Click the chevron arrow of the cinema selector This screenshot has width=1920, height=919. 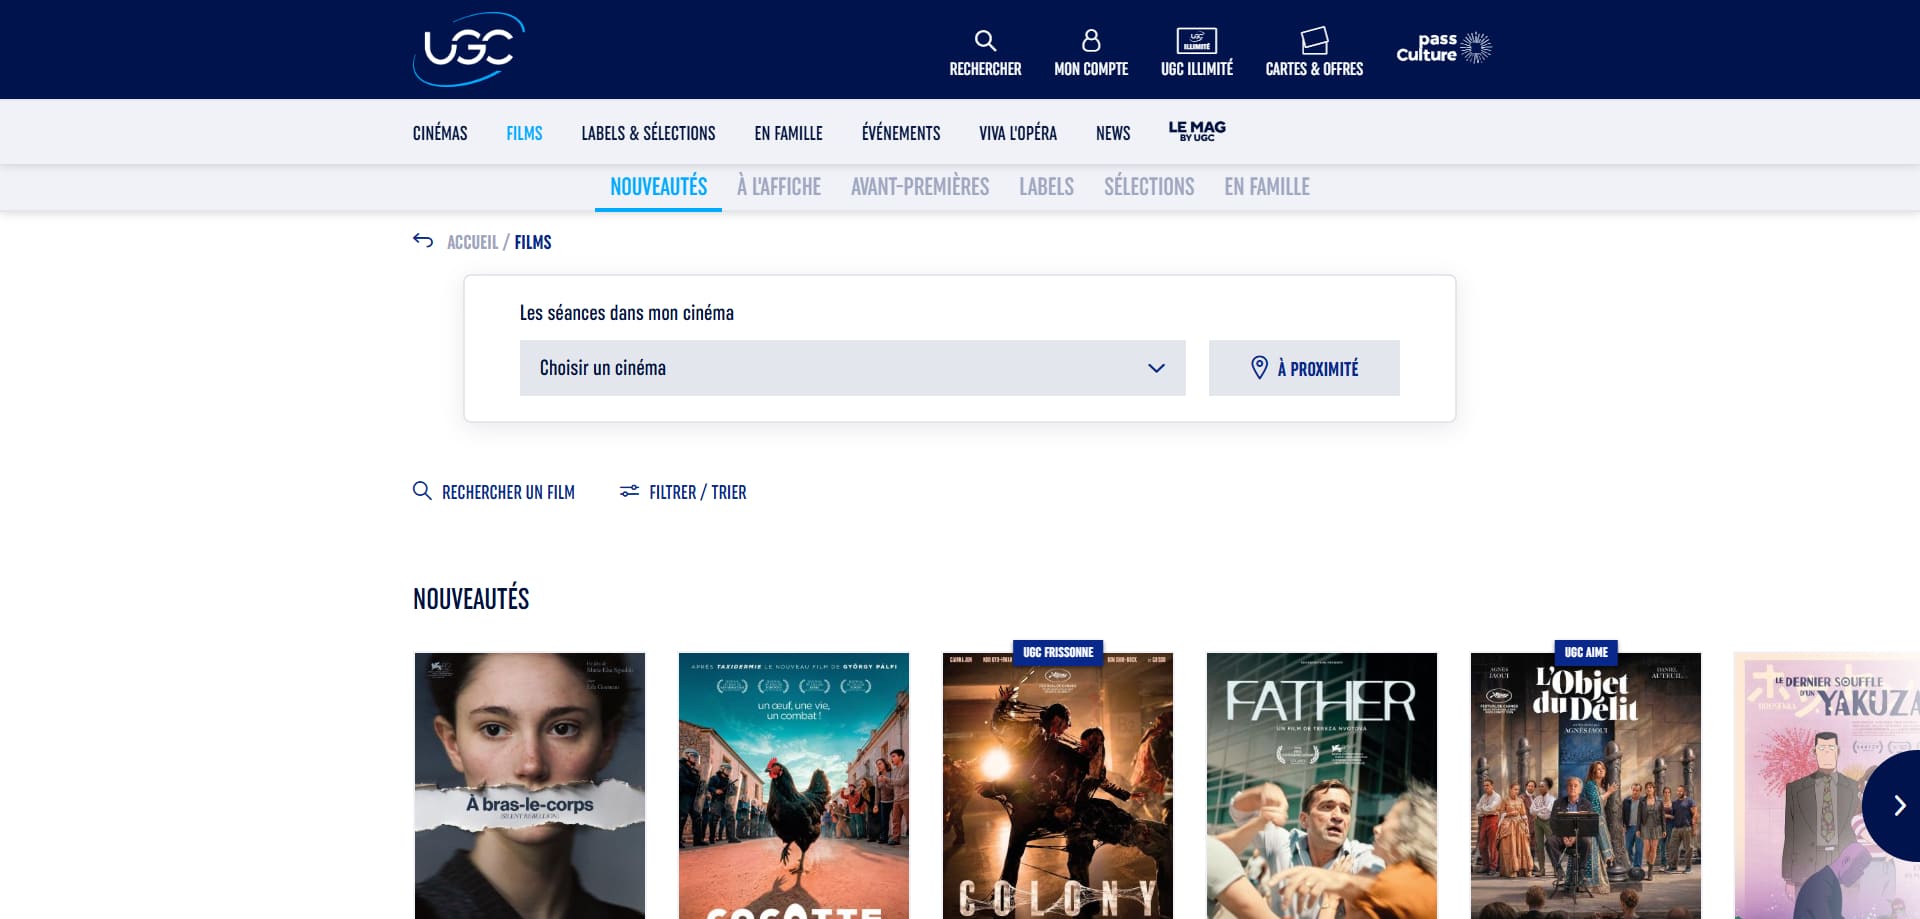pyautogui.click(x=1157, y=368)
